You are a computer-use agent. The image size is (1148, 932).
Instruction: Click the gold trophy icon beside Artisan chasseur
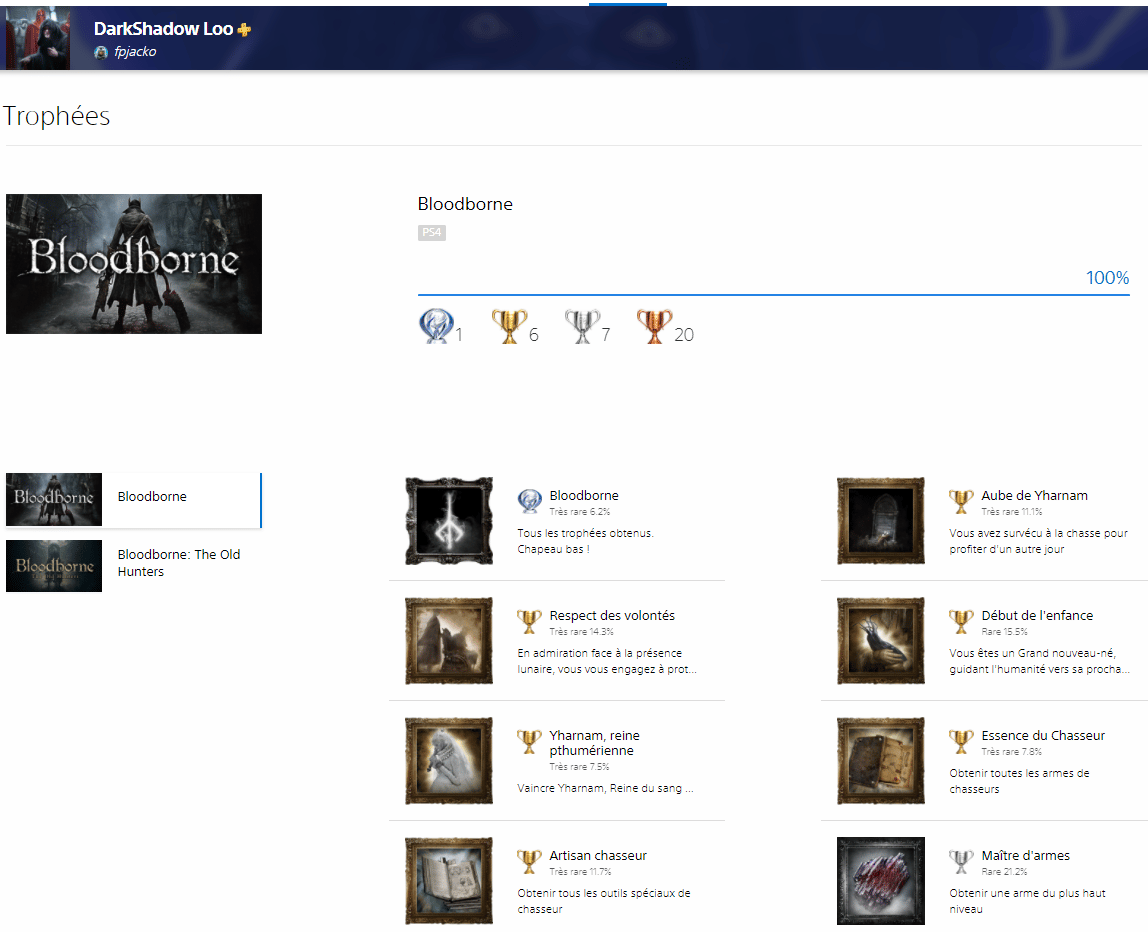pos(529,861)
